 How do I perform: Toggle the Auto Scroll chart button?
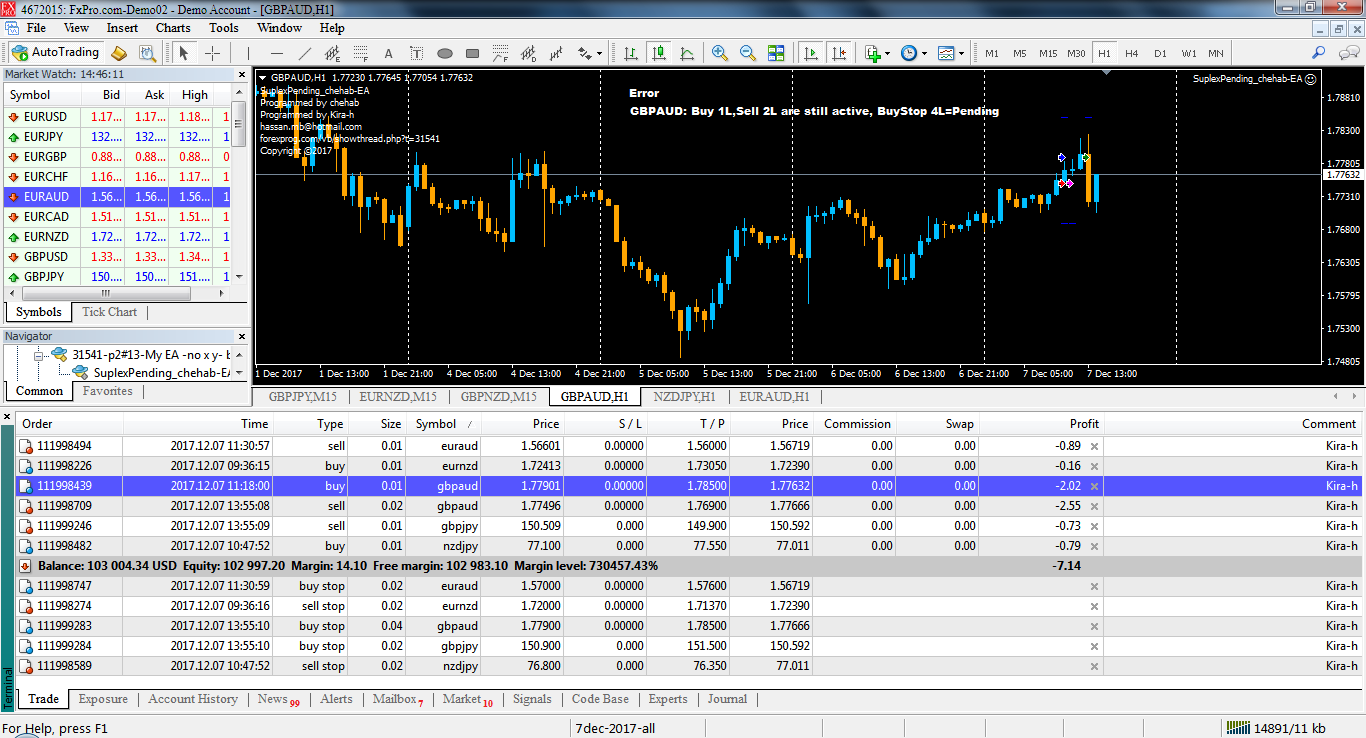click(x=811, y=53)
